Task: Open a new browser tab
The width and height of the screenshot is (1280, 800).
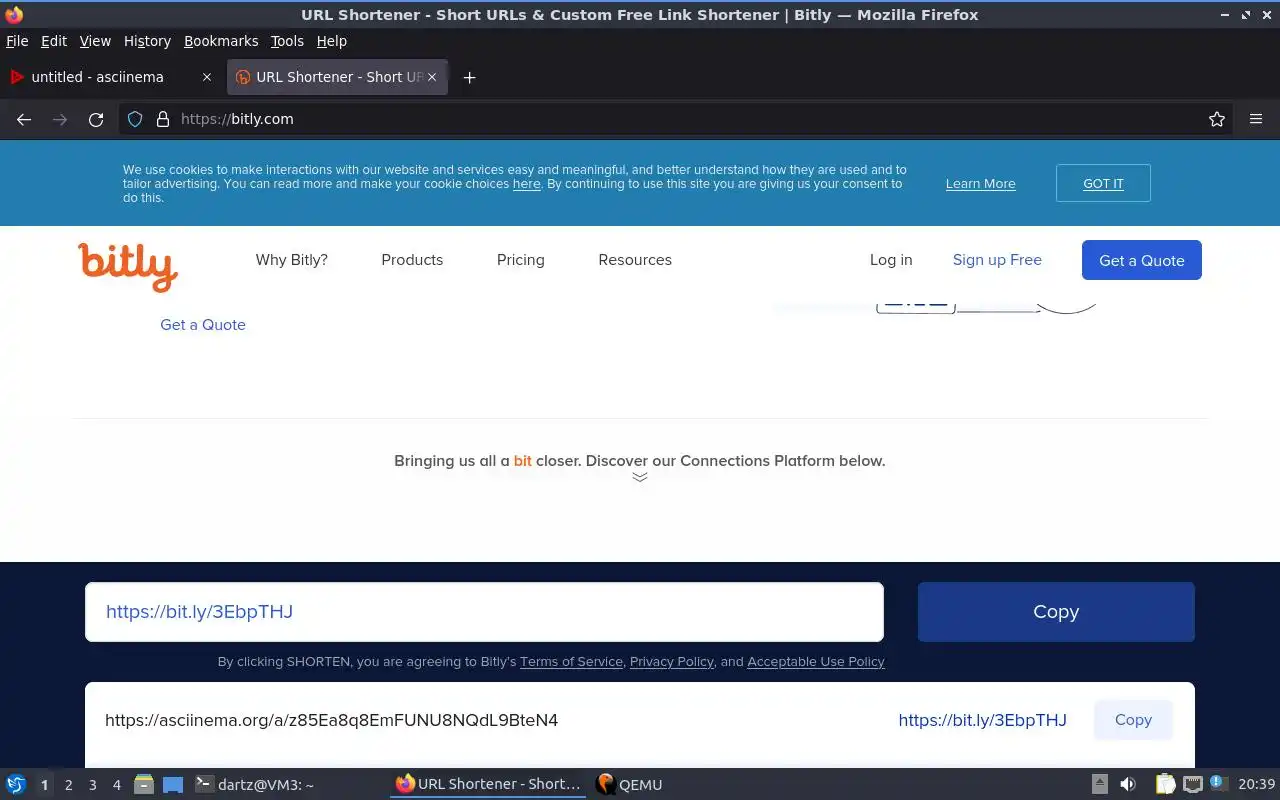Action: 469,77
